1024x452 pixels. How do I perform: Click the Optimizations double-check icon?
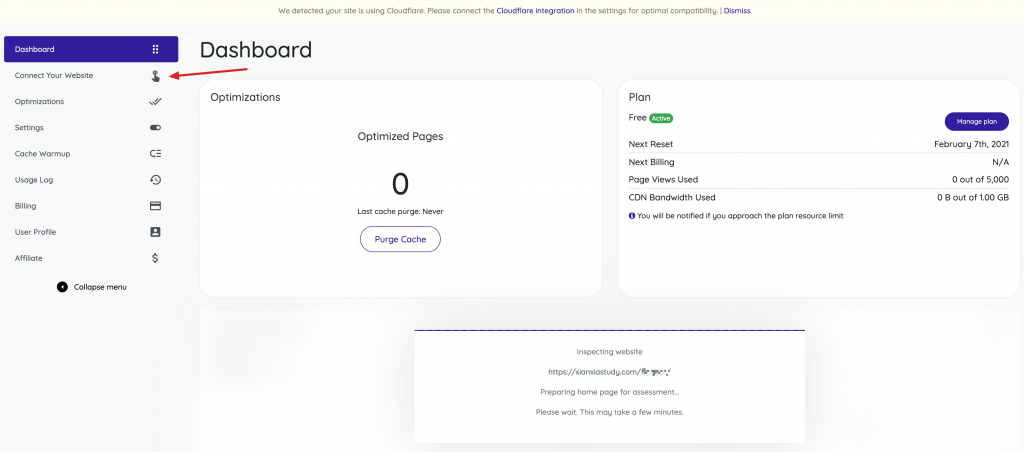point(155,102)
